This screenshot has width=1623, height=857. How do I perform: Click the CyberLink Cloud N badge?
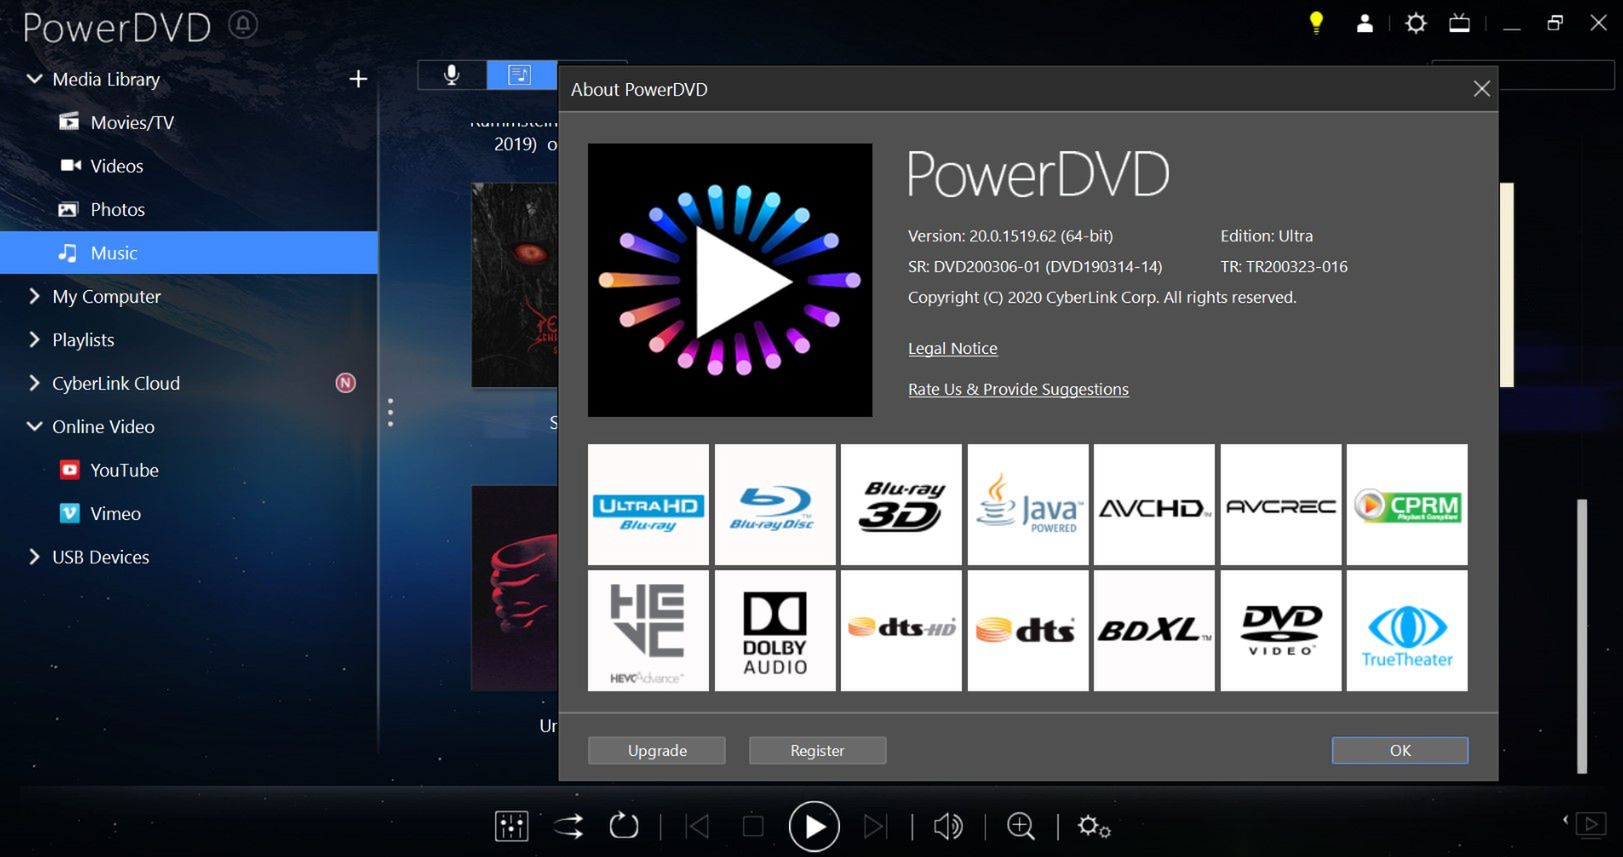(345, 383)
